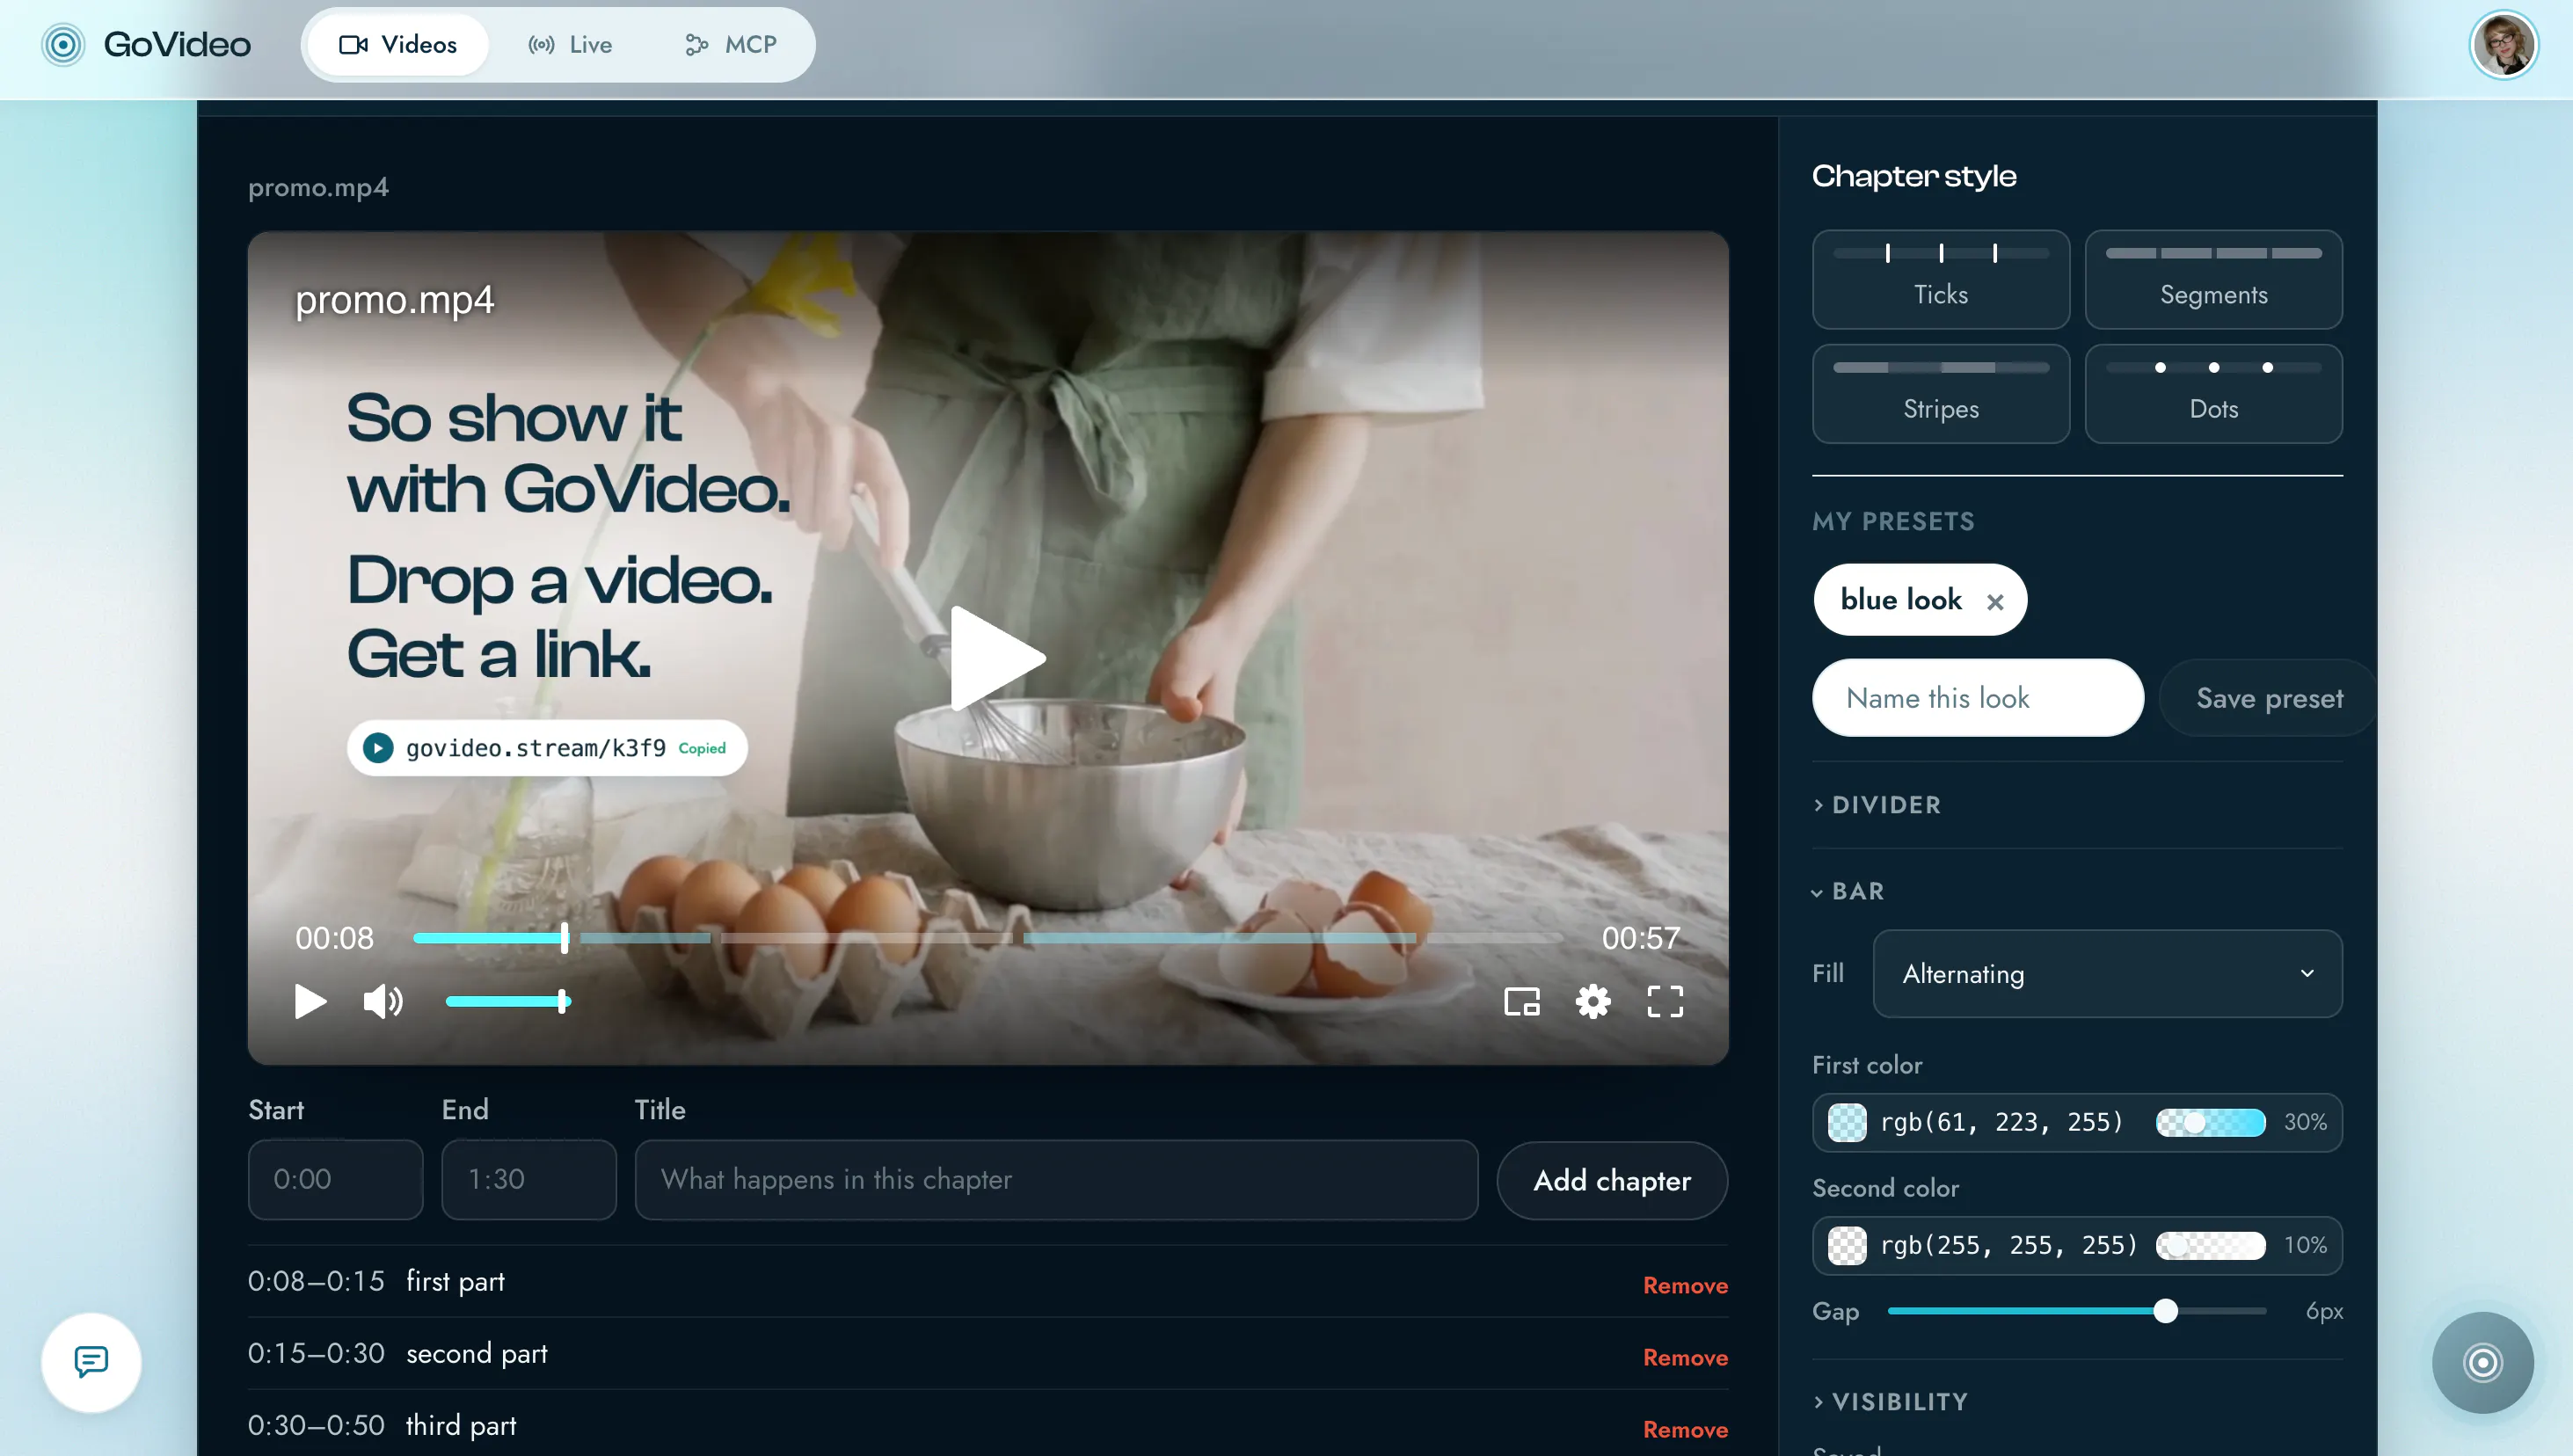This screenshot has height=1456, width=2573.
Task: Collapse the BAR section
Action: (x=1848, y=891)
